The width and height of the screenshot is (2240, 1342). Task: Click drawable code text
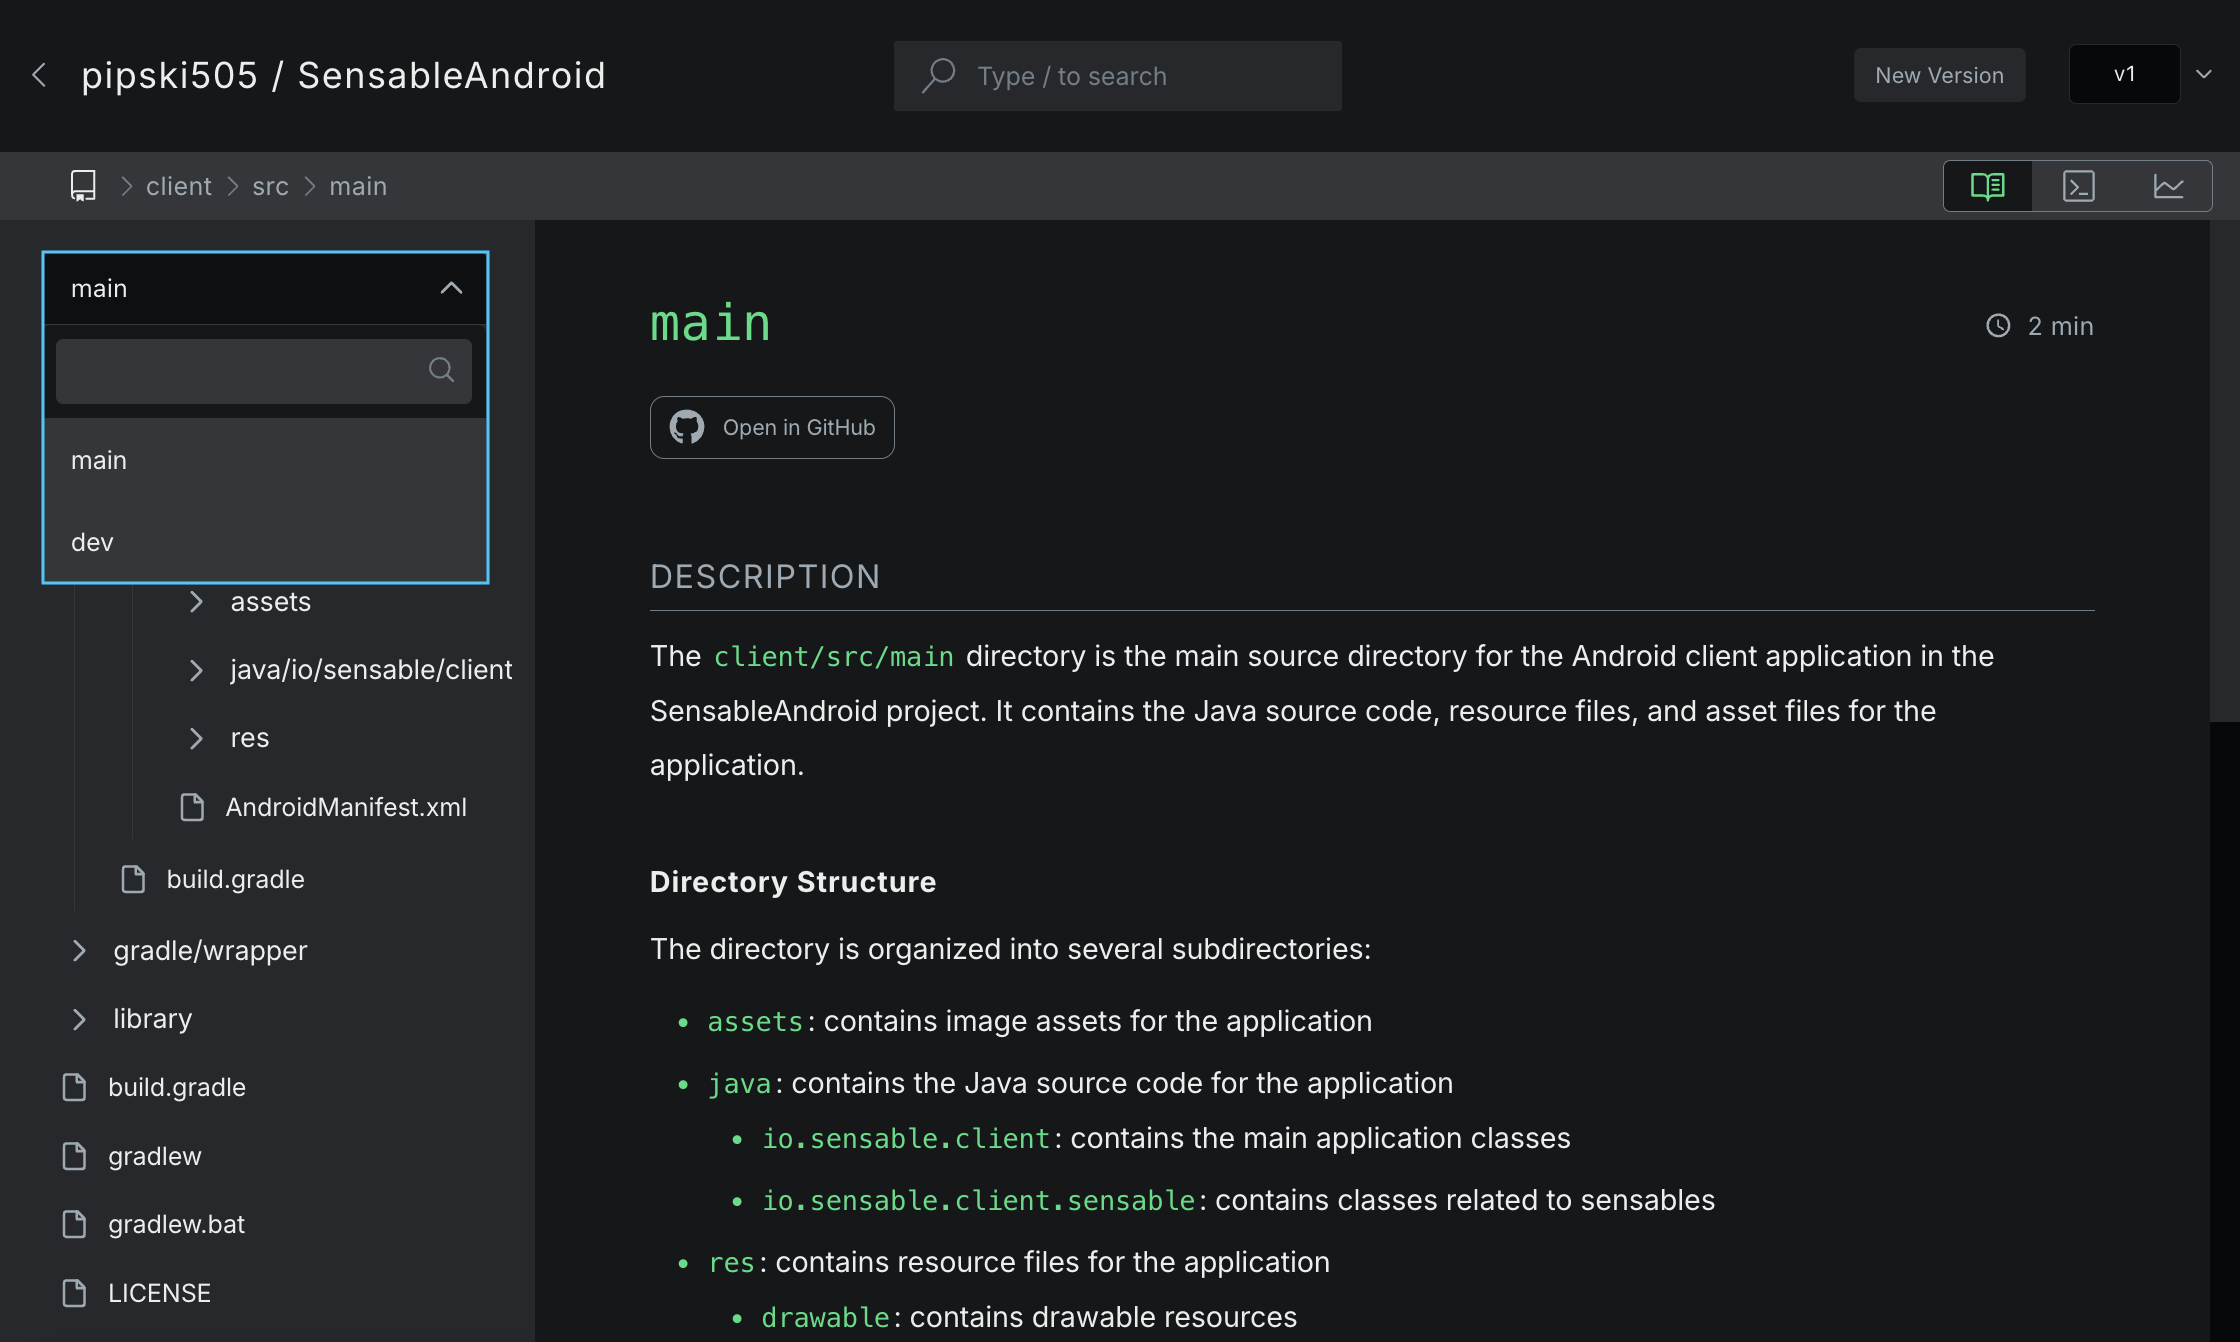click(x=825, y=1317)
